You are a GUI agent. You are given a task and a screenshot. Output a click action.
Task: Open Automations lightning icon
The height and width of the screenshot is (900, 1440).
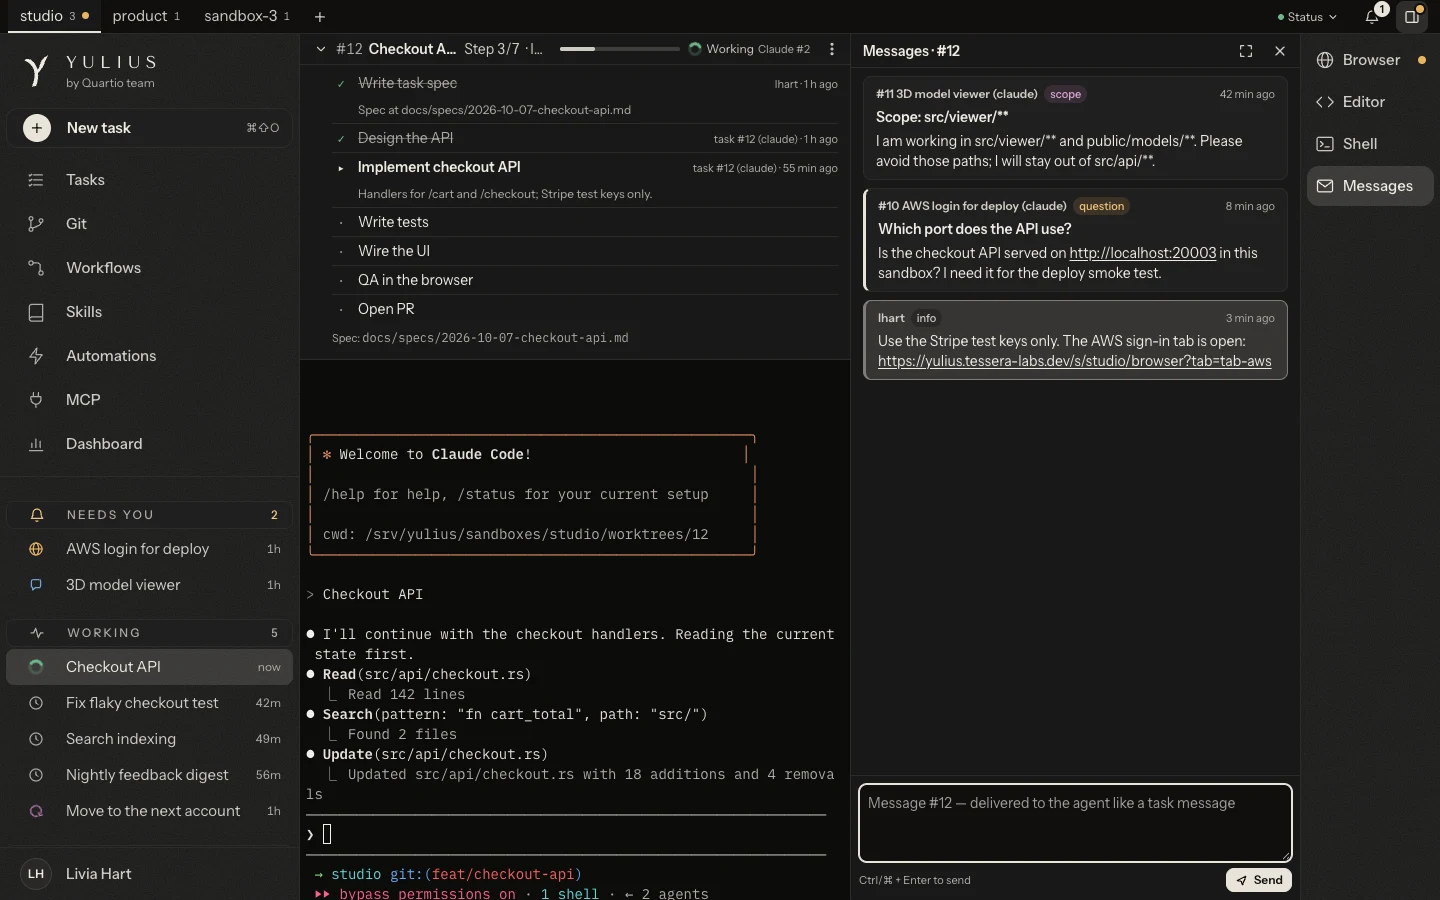[x=36, y=356]
